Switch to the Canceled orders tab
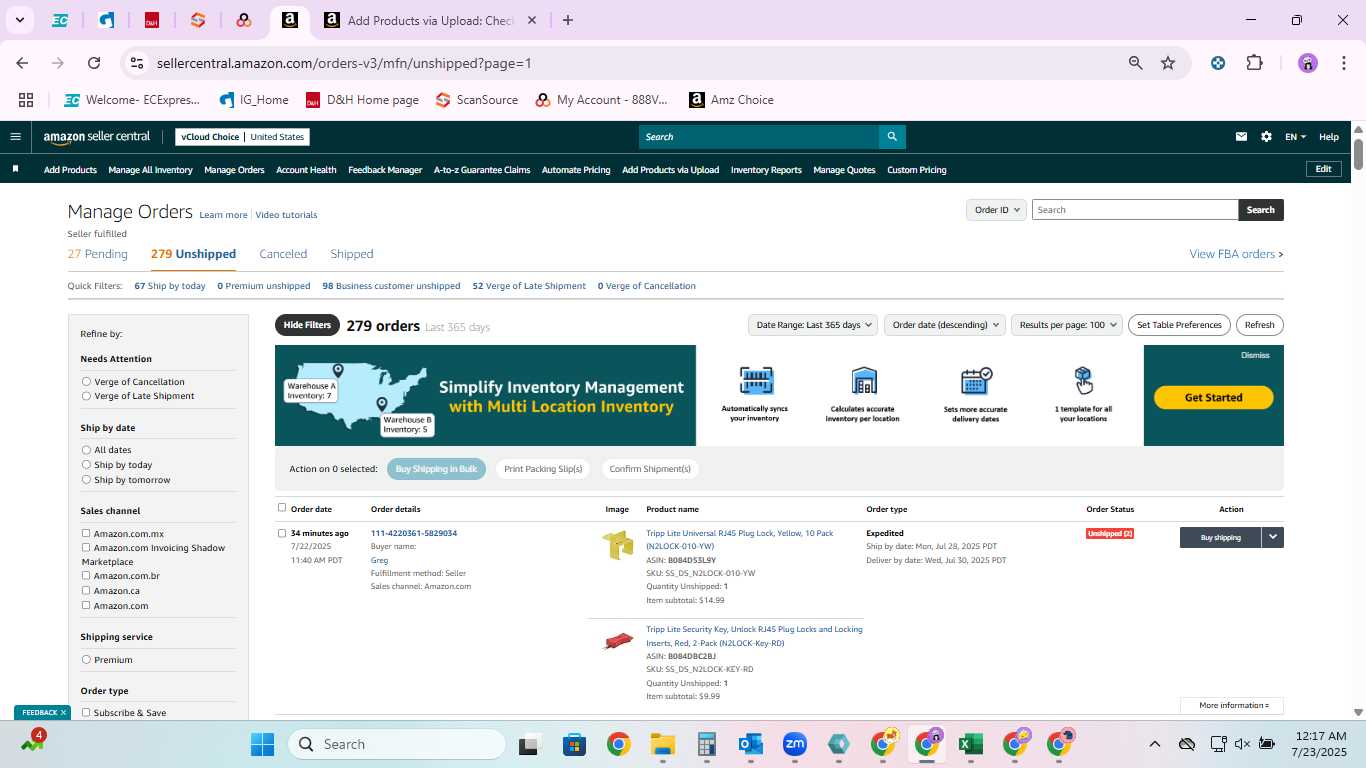This screenshot has width=1366, height=768. [283, 254]
